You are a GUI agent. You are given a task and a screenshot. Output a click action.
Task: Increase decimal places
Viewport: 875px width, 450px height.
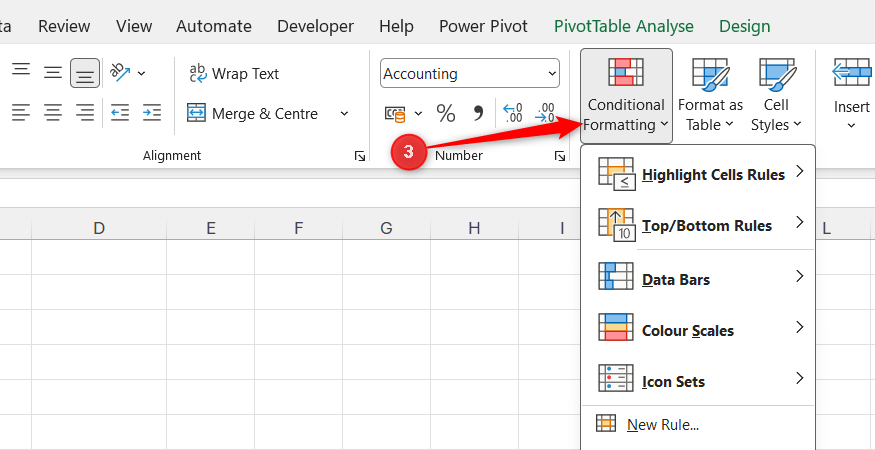512,113
